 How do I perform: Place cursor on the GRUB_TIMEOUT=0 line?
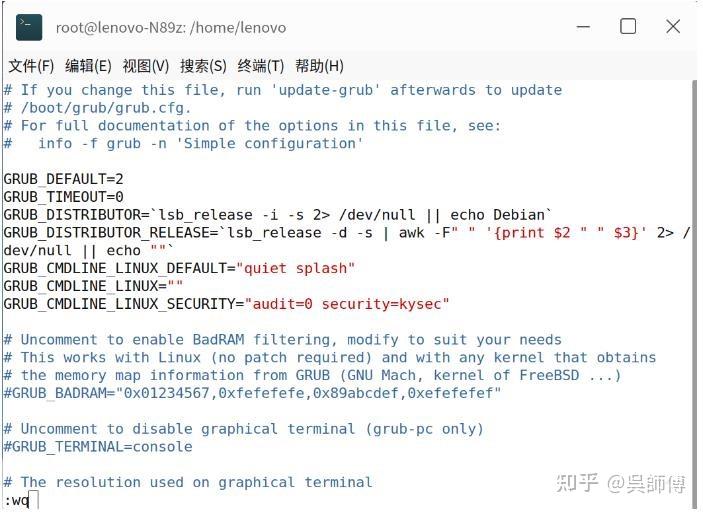click(63, 197)
